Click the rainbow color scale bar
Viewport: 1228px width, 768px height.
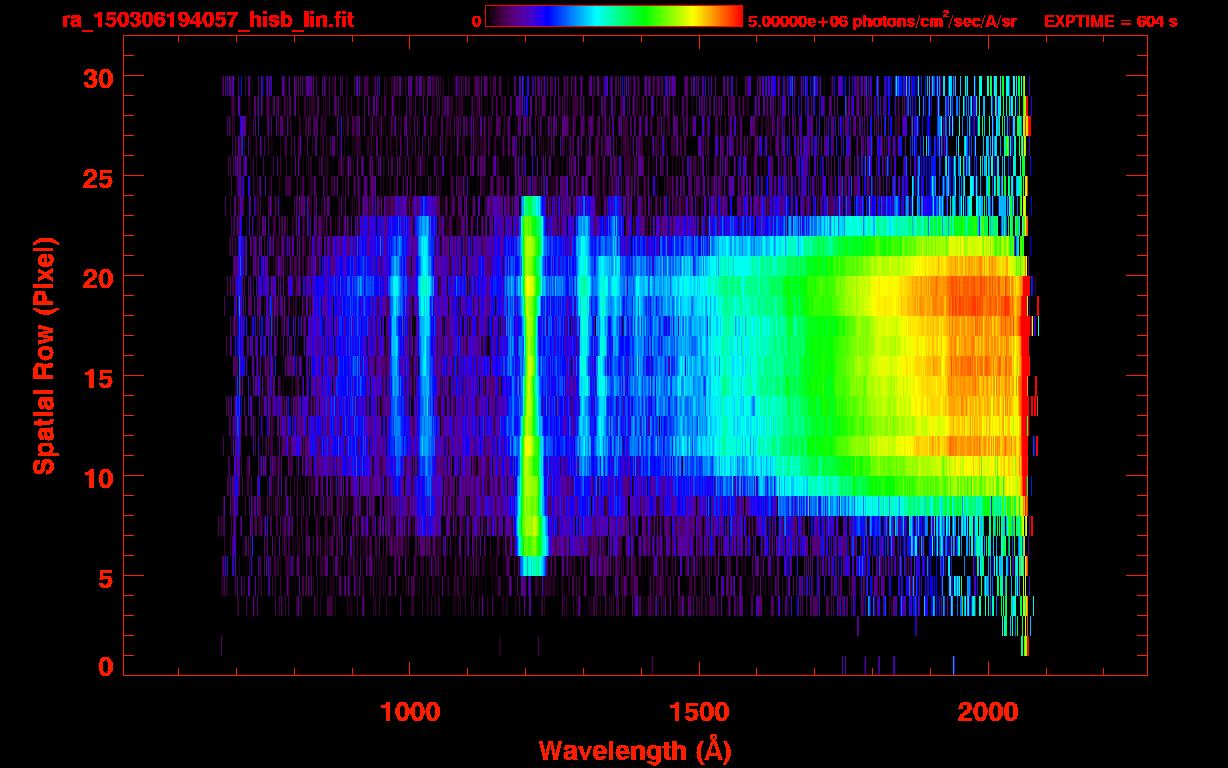pyautogui.click(x=614, y=17)
